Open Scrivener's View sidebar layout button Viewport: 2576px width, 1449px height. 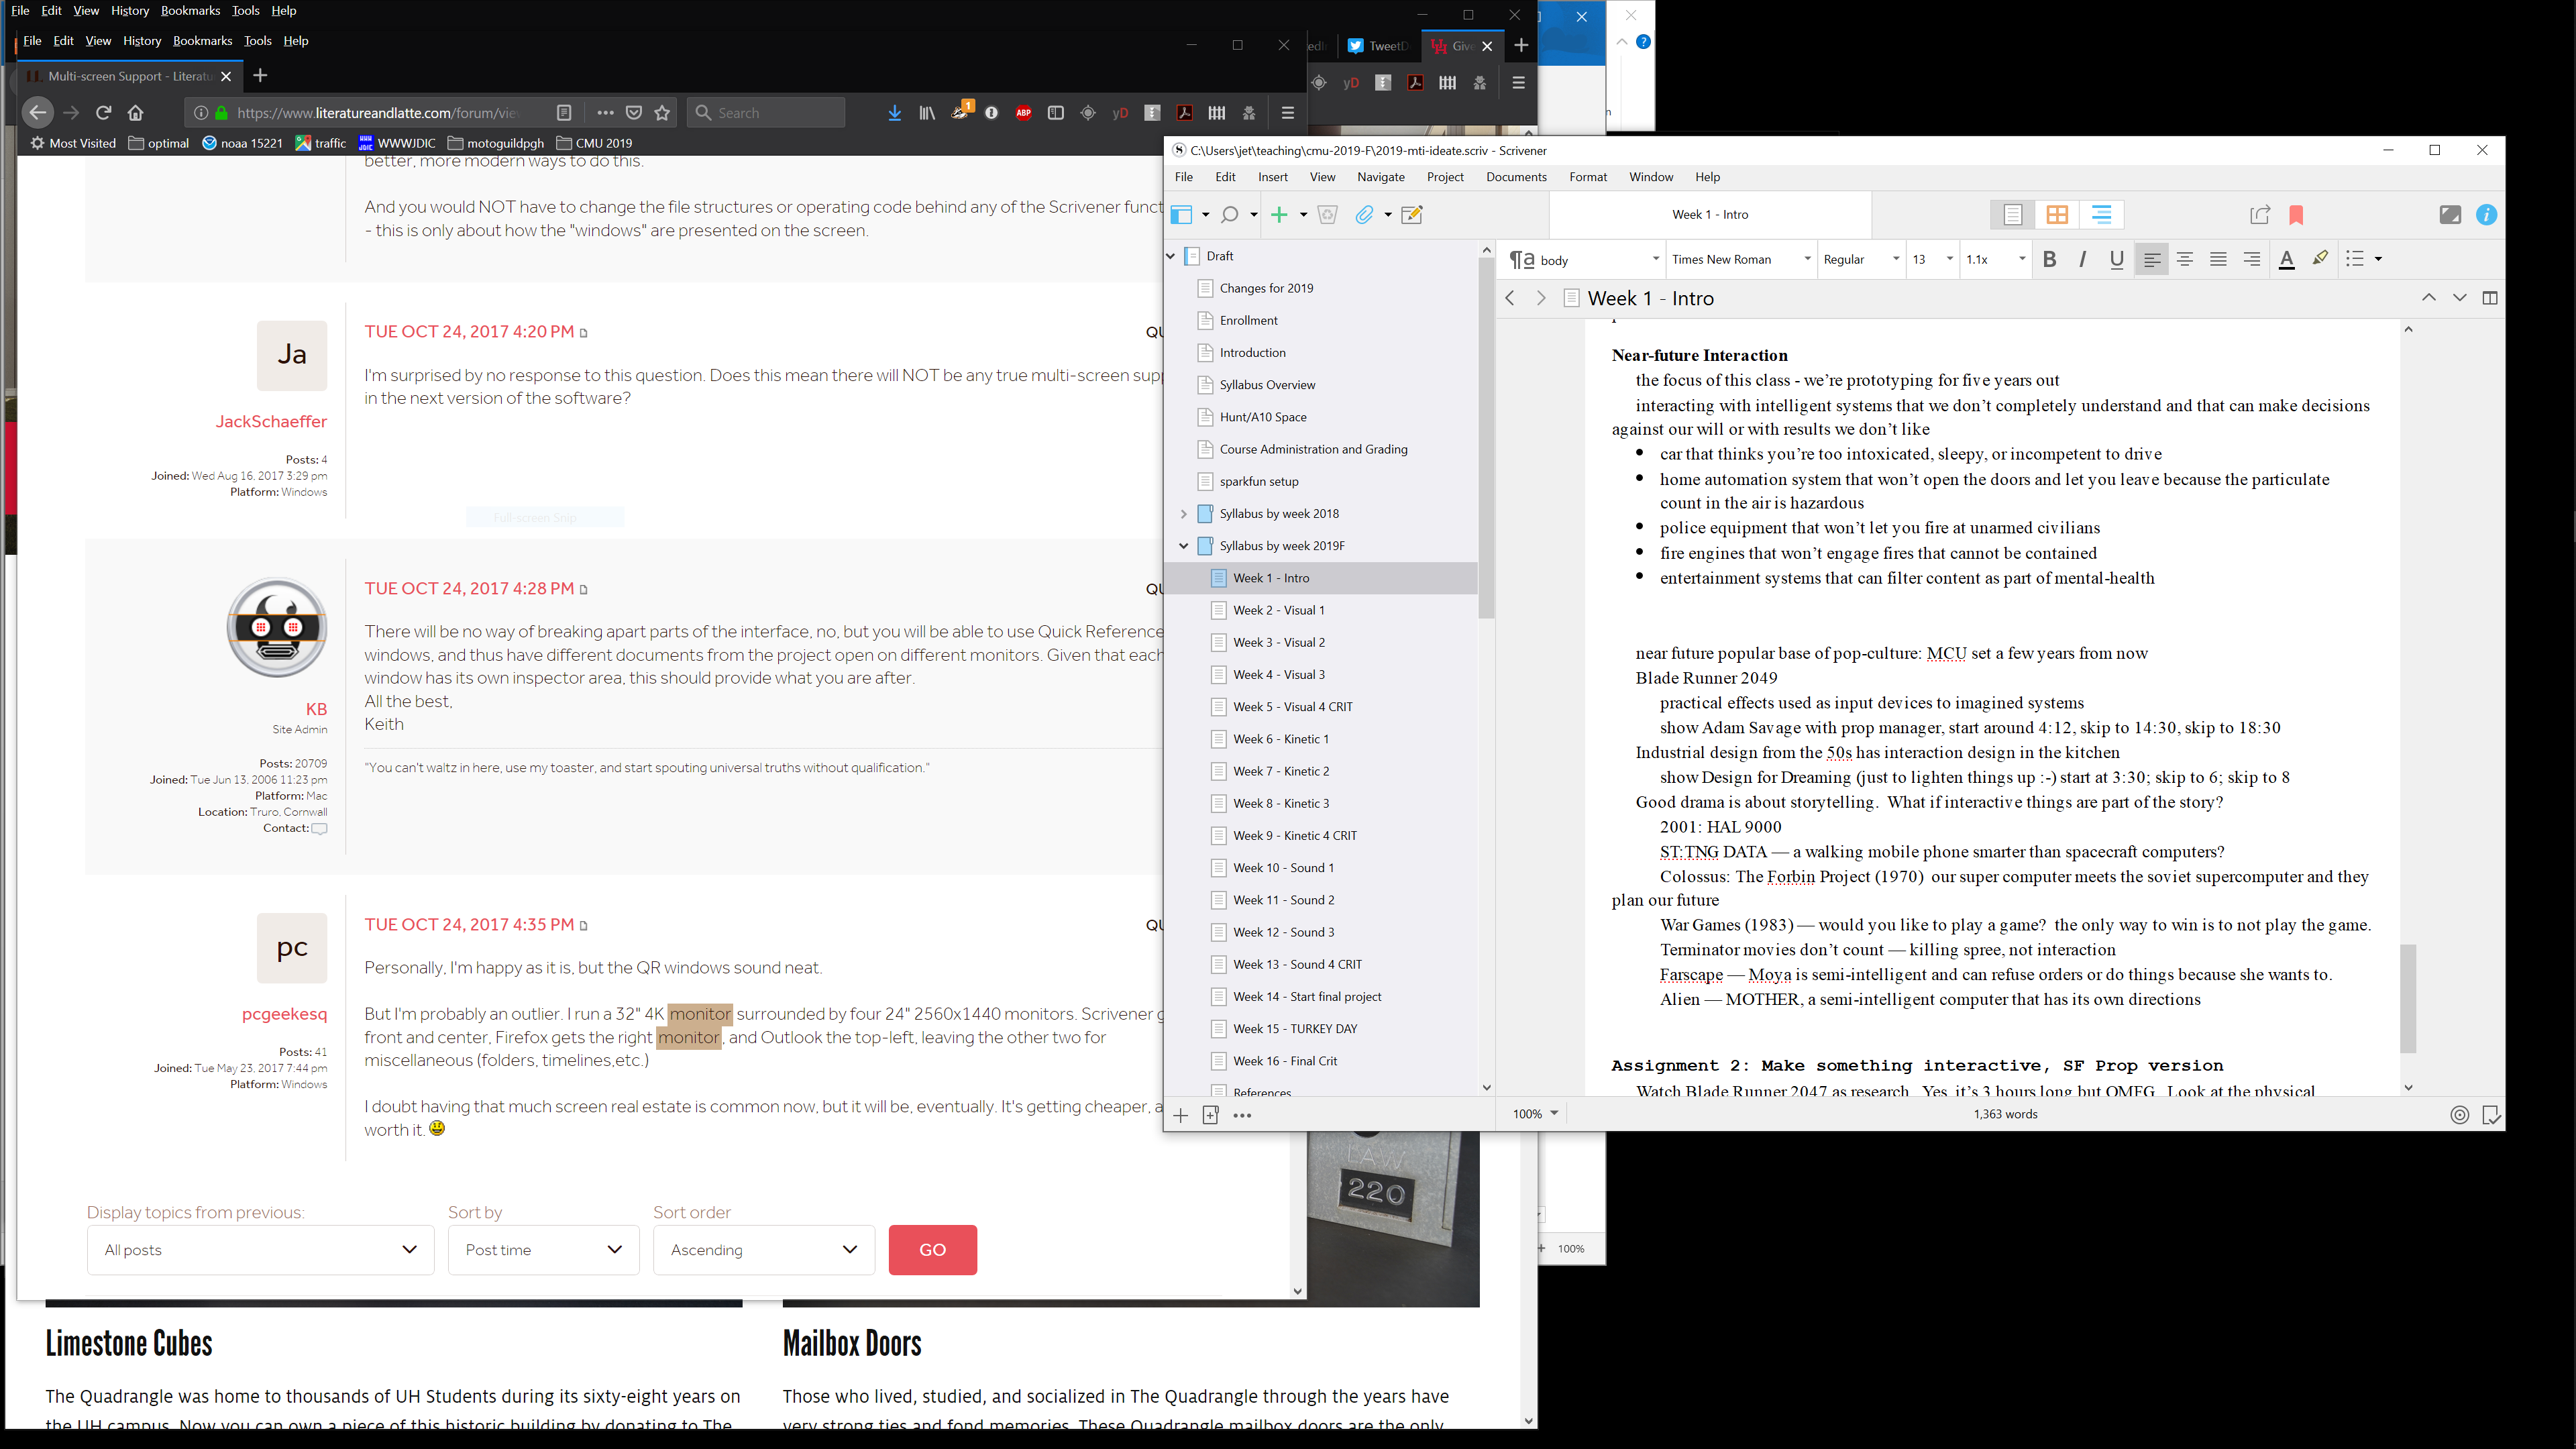pyautogui.click(x=1182, y=215)
